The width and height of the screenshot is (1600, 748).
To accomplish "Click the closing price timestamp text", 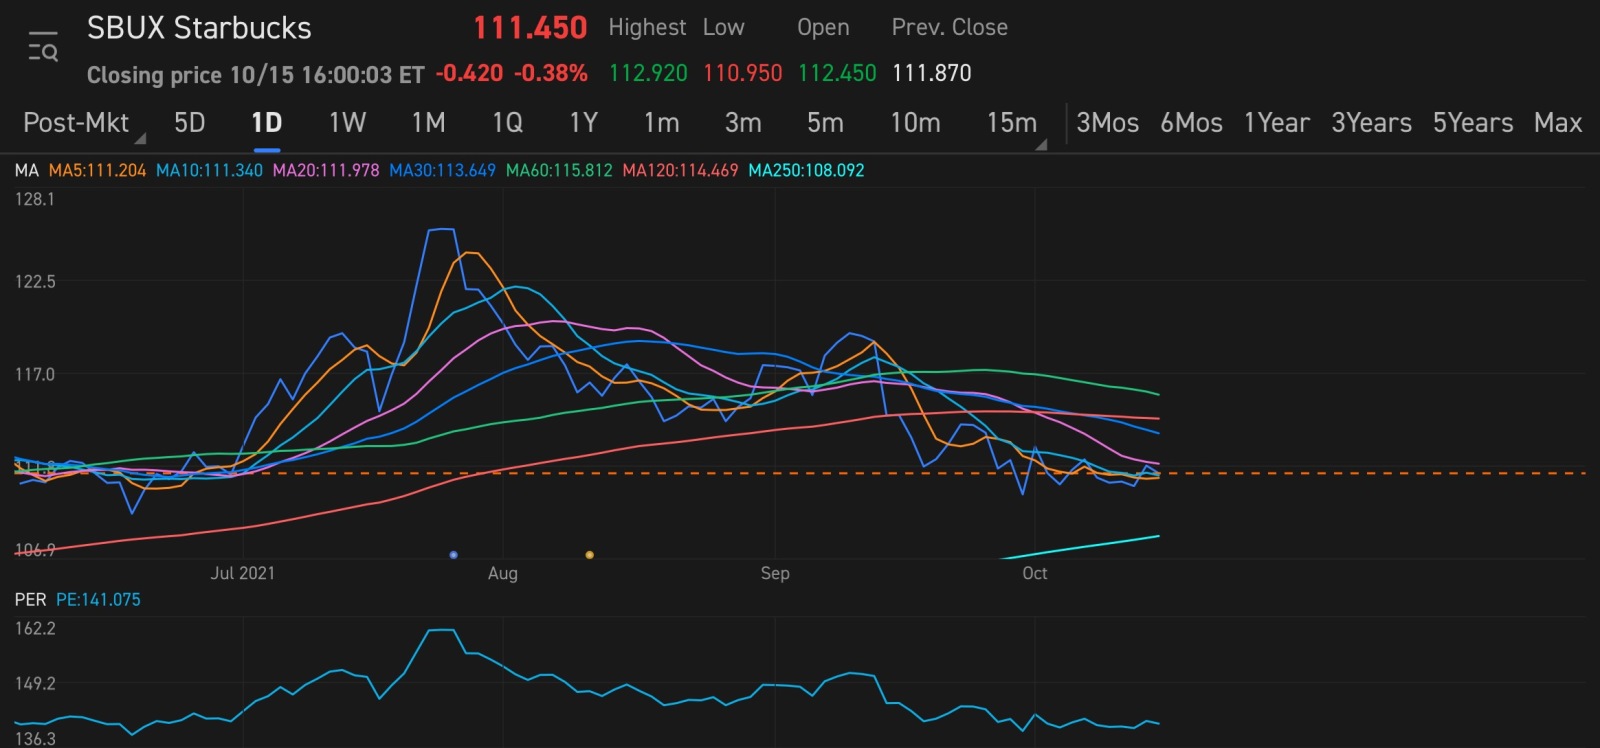I will coord(256,75).
